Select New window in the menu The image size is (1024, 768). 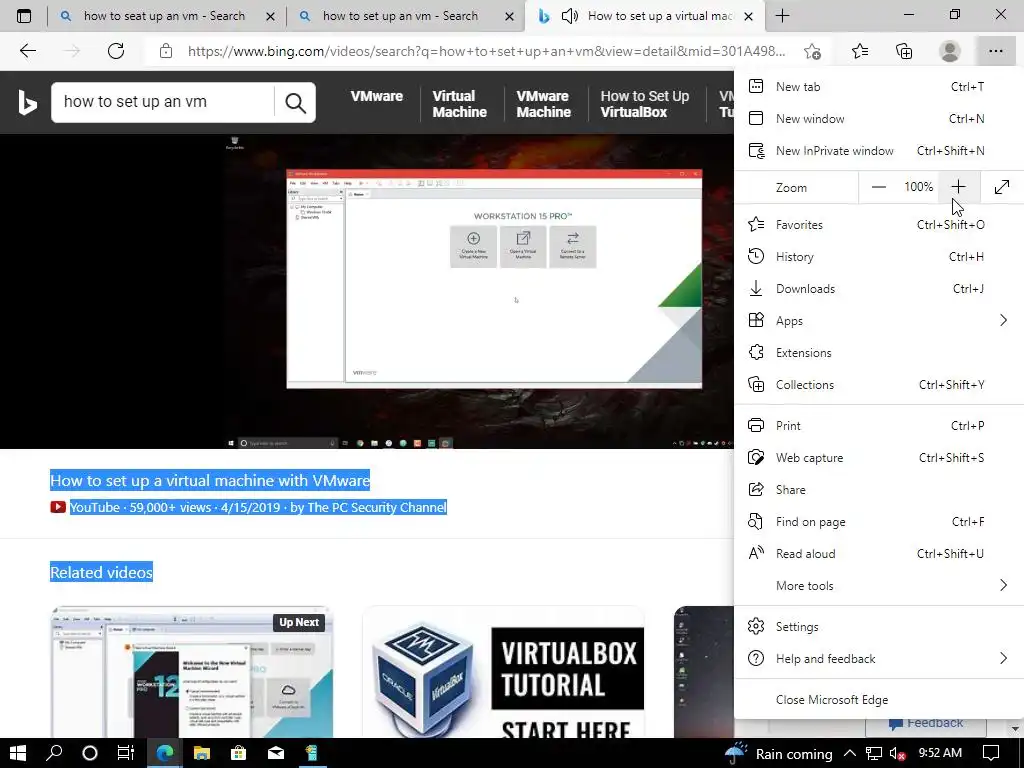(x=879, y=119)
